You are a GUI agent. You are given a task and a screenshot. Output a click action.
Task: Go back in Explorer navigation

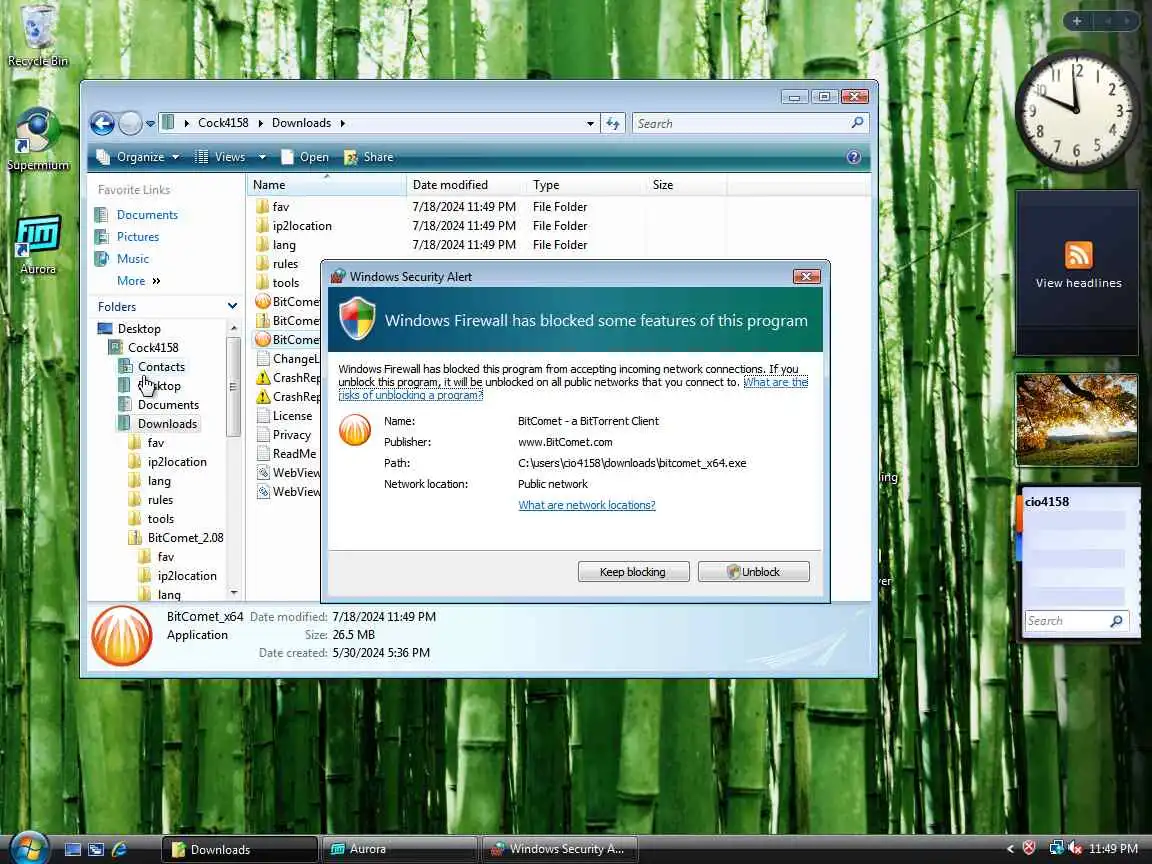point(103,123)
